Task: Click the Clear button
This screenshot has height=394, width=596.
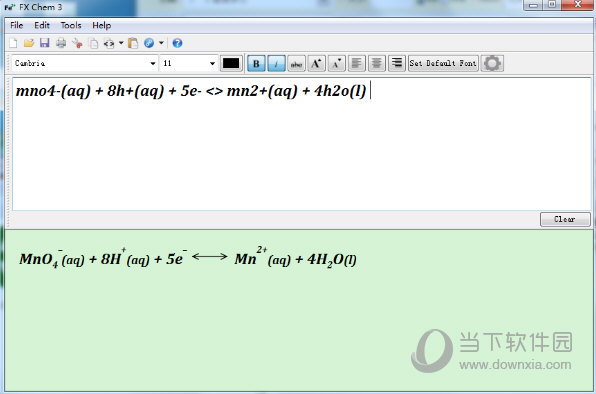Action: [565, 219]
